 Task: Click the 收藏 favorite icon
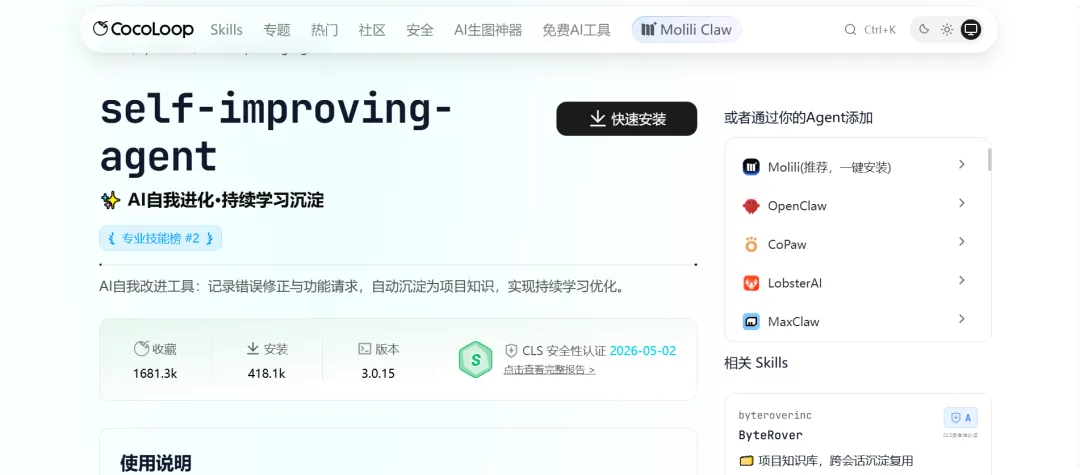click(x=141, y=349)
